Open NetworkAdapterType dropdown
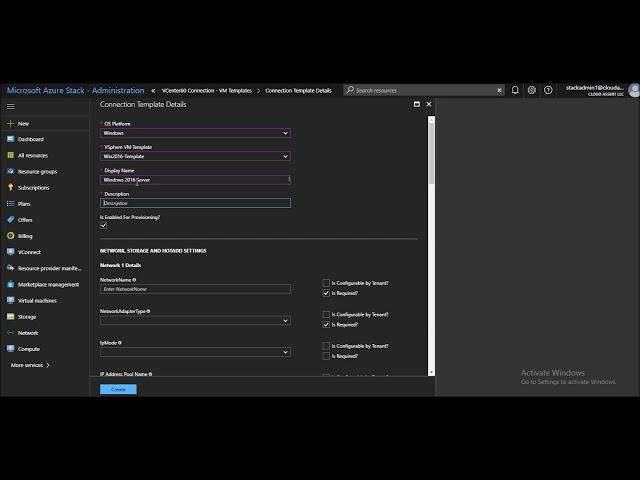Viewport: 640px width, 480px height. [196, 320]
